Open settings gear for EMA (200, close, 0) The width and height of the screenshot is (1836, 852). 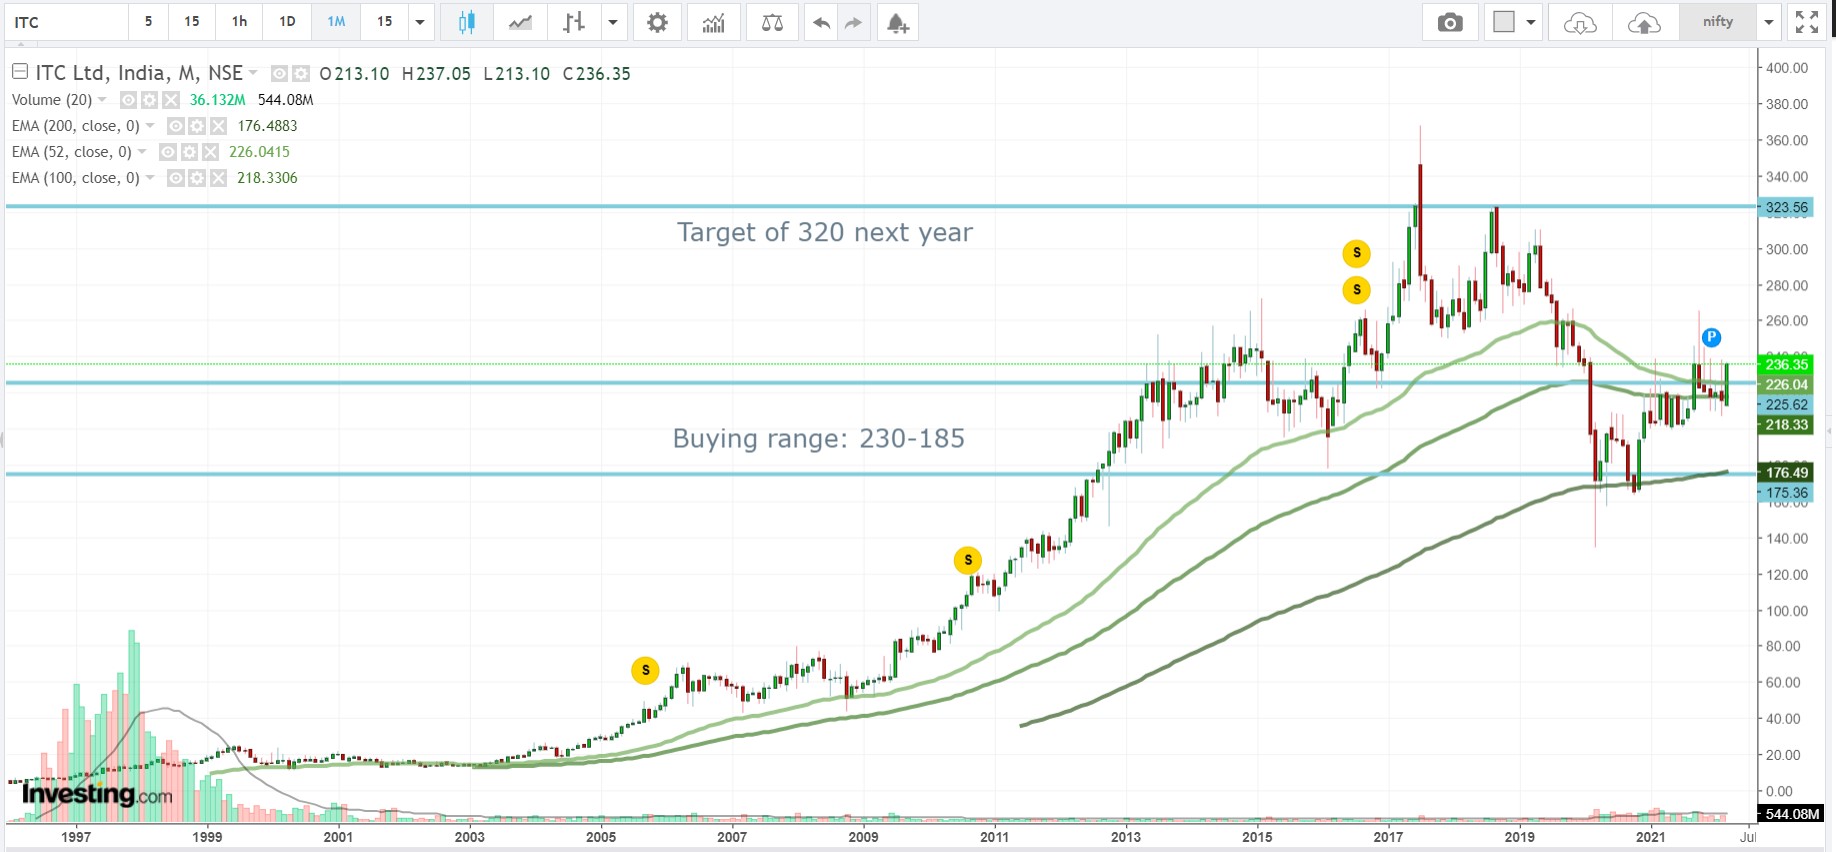click(196, 126)
